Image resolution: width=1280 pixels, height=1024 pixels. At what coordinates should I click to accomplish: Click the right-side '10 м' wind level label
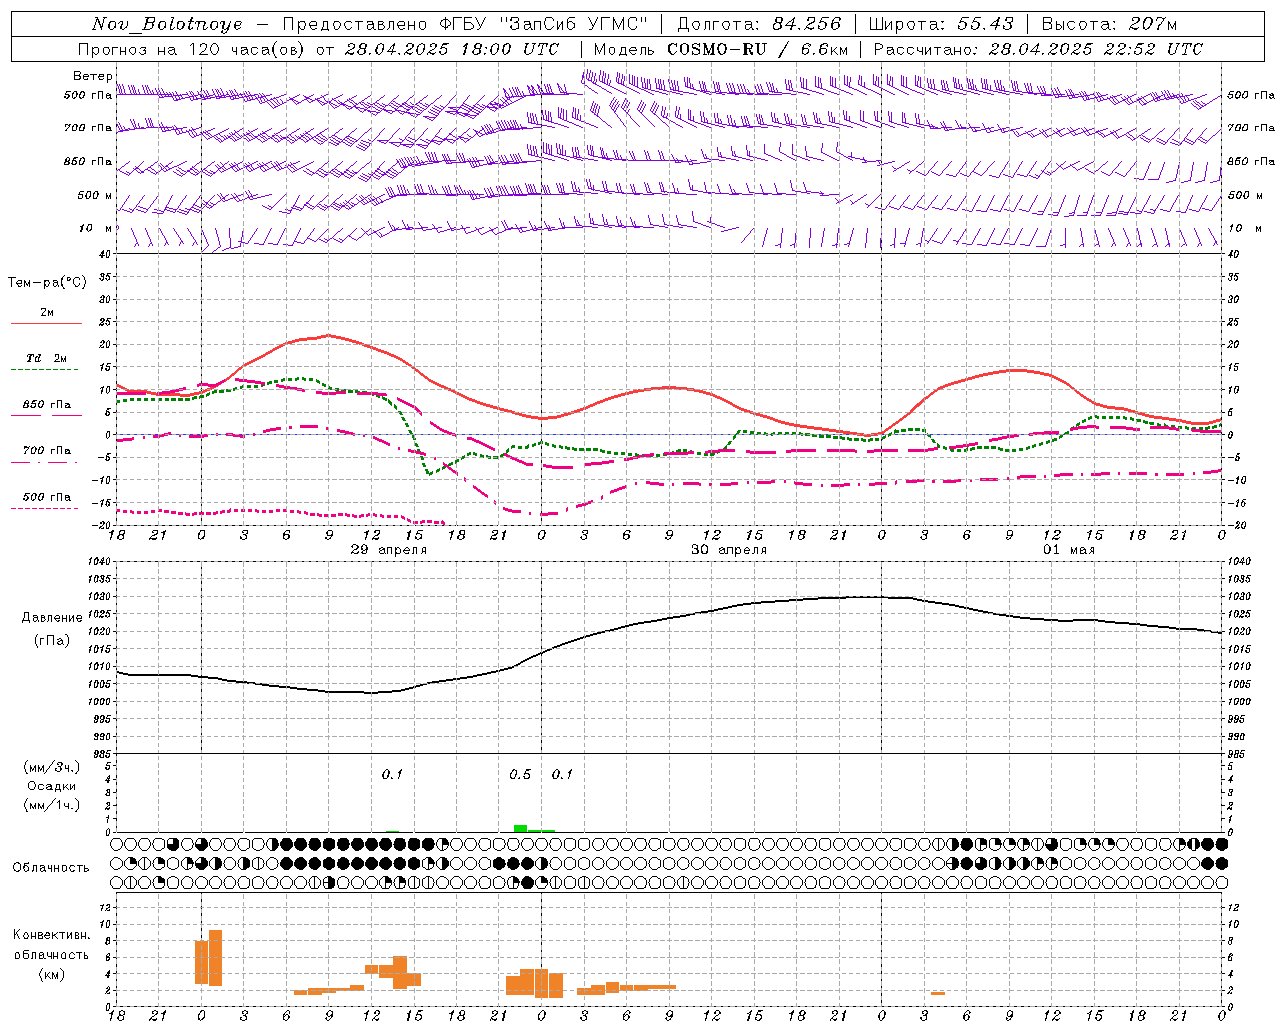point(1243,228)
